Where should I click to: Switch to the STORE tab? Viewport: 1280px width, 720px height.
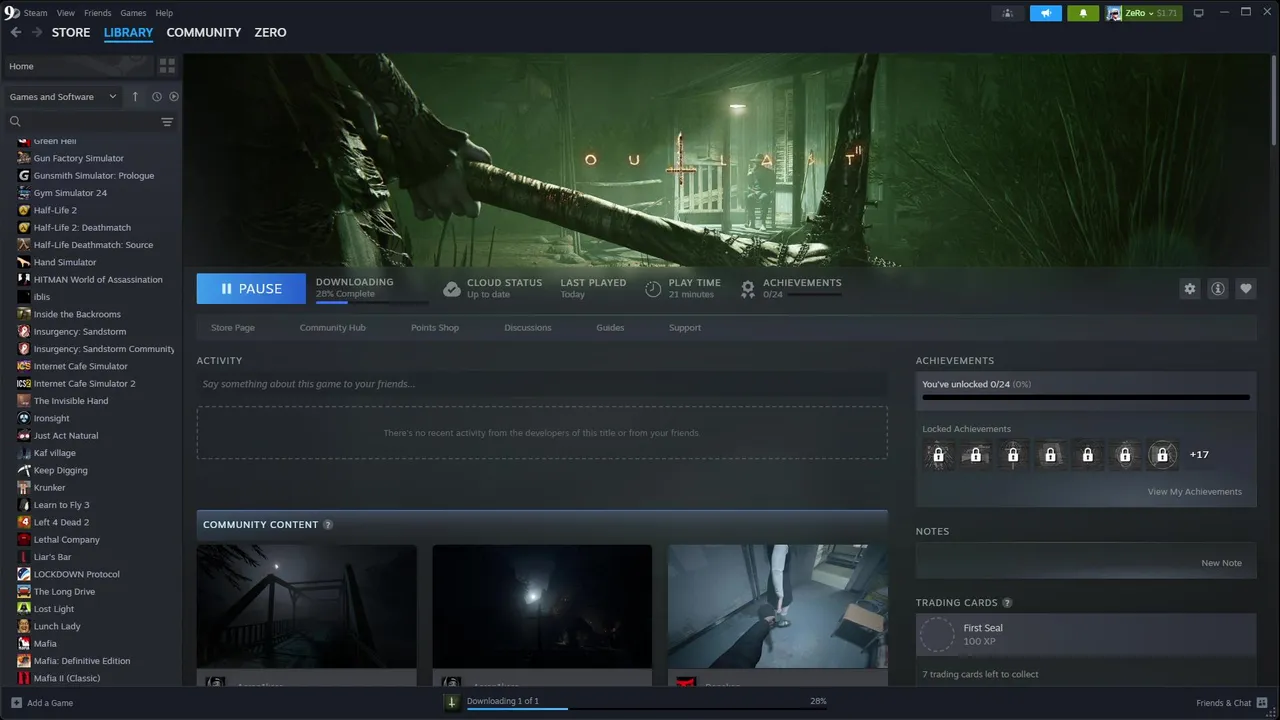click(71, 32)
